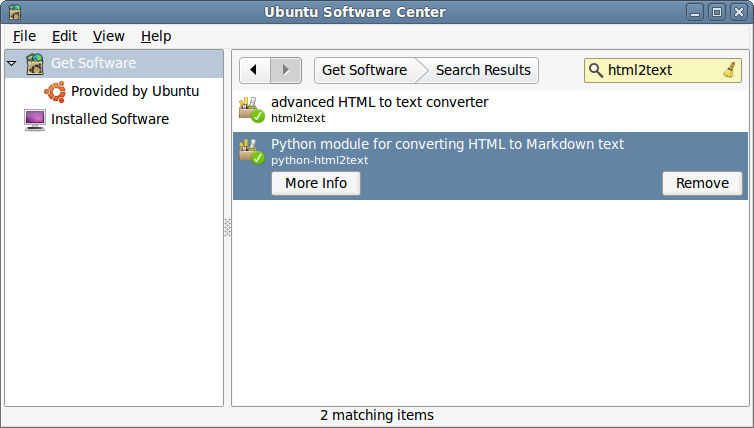
Task: Click the html2text package name text
Action: click(298, 118)
